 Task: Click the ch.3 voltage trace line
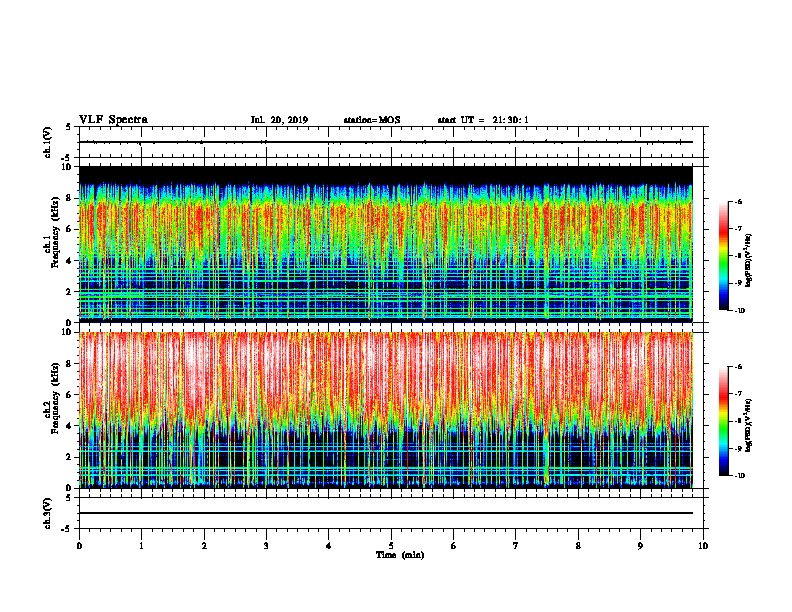(386, 513)
